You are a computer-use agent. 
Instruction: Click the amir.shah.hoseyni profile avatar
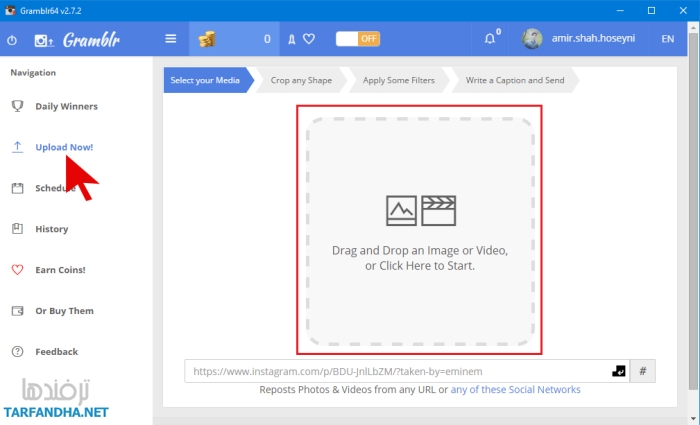tap(532, 39)
